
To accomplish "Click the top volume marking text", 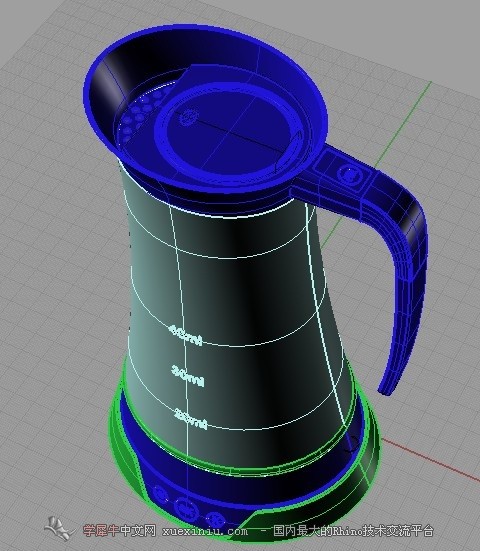I will pyautogui.click(x=186, y=335).
